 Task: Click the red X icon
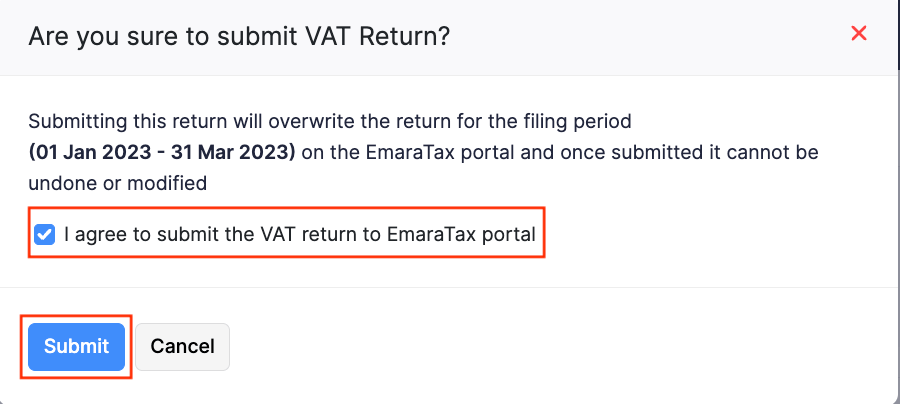coord(858,34)
